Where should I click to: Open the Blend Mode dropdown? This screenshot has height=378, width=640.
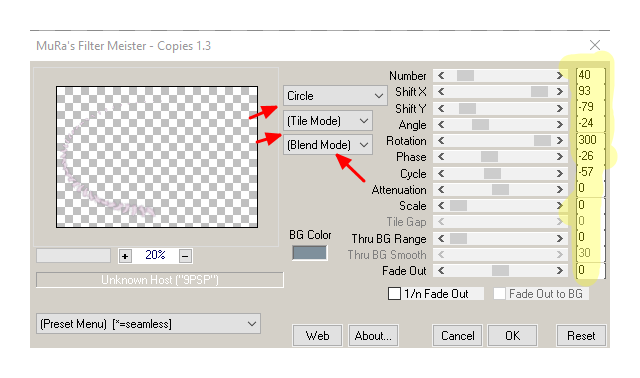click(x=328, y=145)
